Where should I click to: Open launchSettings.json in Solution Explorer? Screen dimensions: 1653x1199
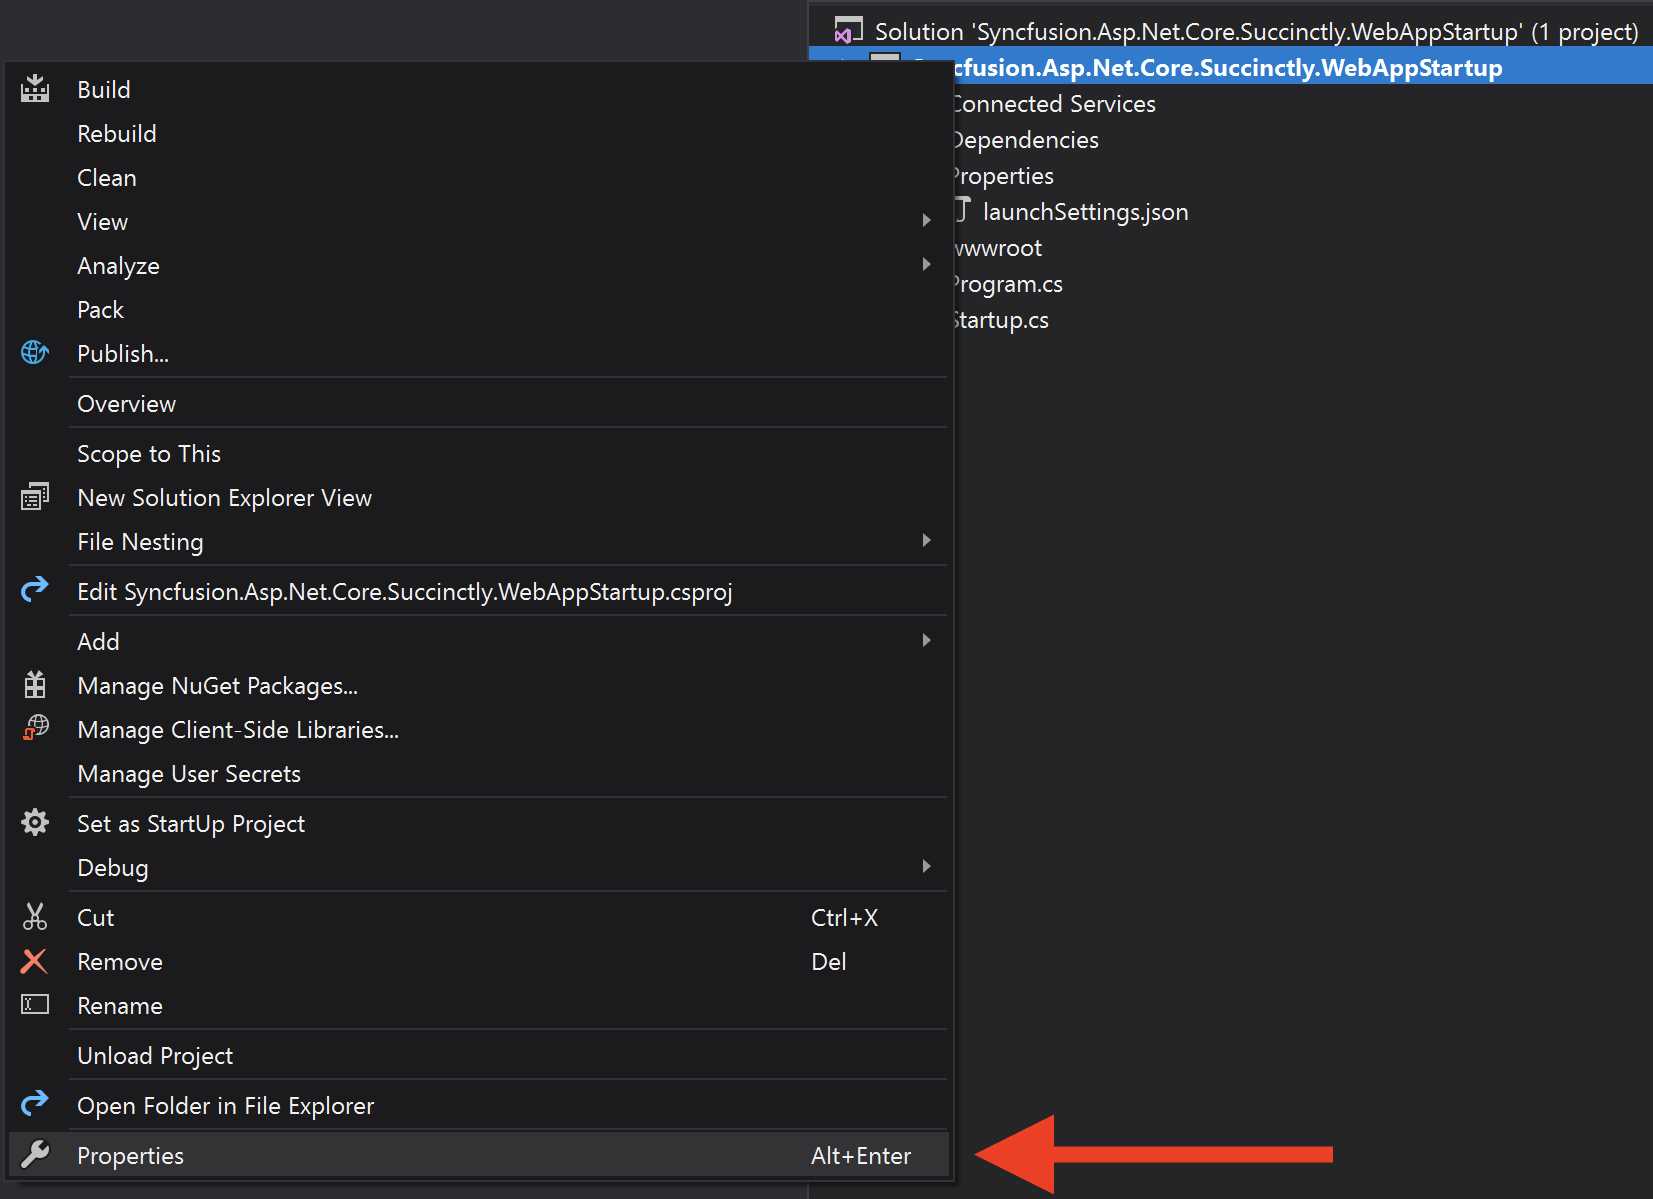pos(1086,211)
